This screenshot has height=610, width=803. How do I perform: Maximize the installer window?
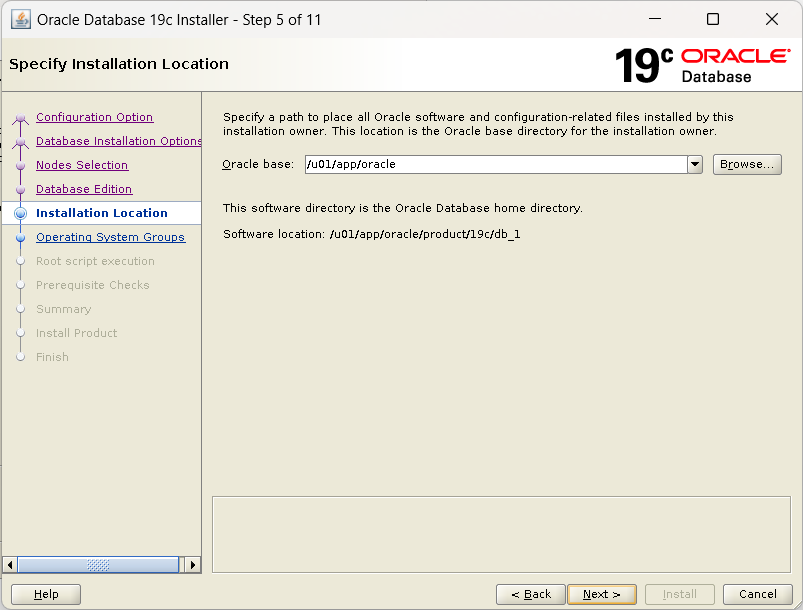coord(713,19)
